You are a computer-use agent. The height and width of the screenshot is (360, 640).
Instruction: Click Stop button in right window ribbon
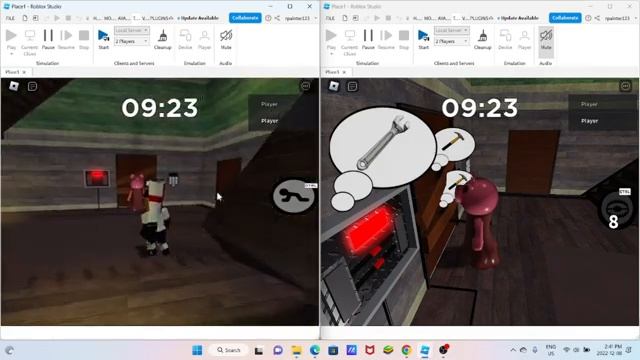pos(404,39)
